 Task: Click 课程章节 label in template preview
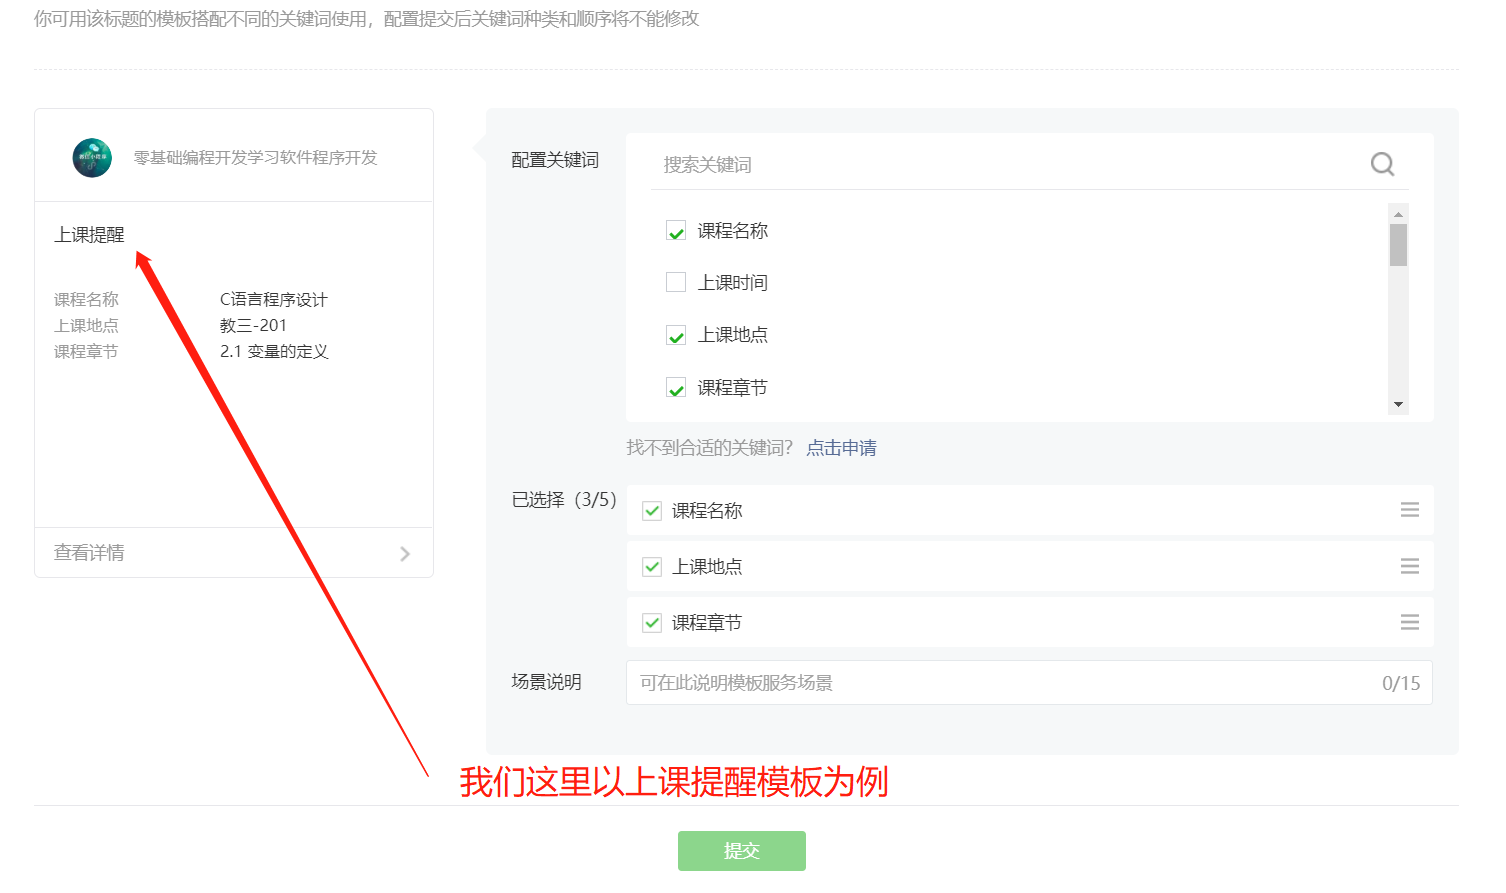click(86, 352)
